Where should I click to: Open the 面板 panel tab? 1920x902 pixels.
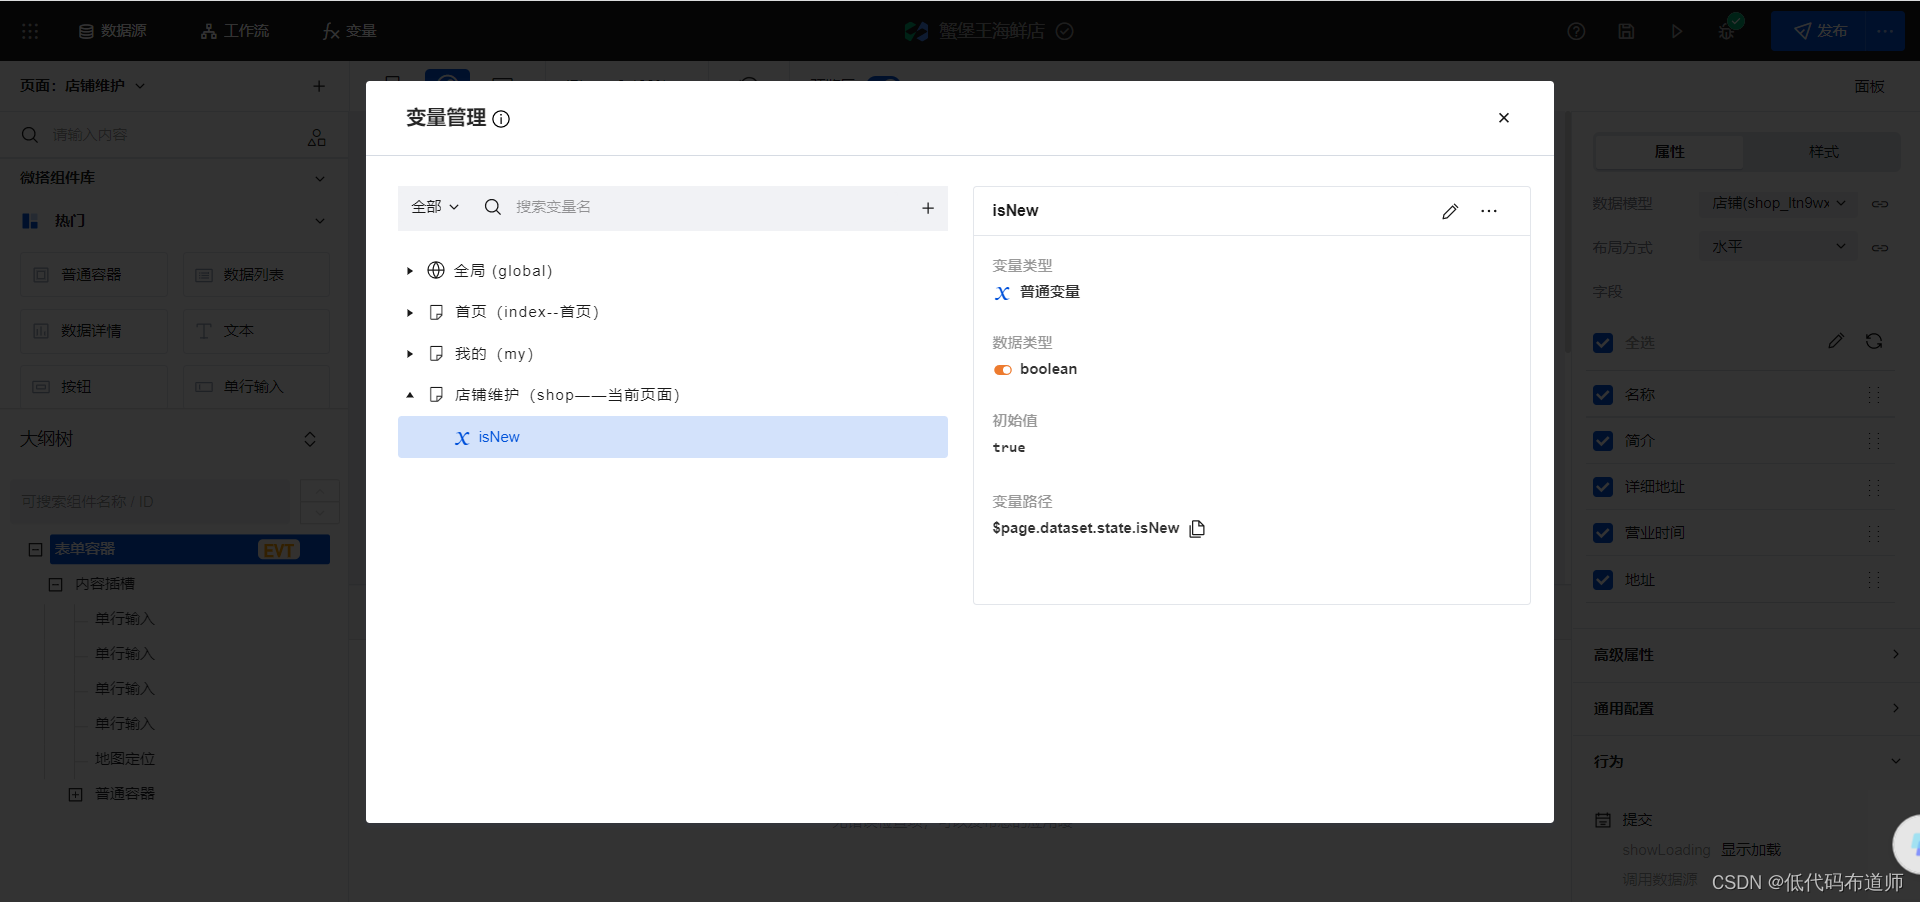(1869, 87)
